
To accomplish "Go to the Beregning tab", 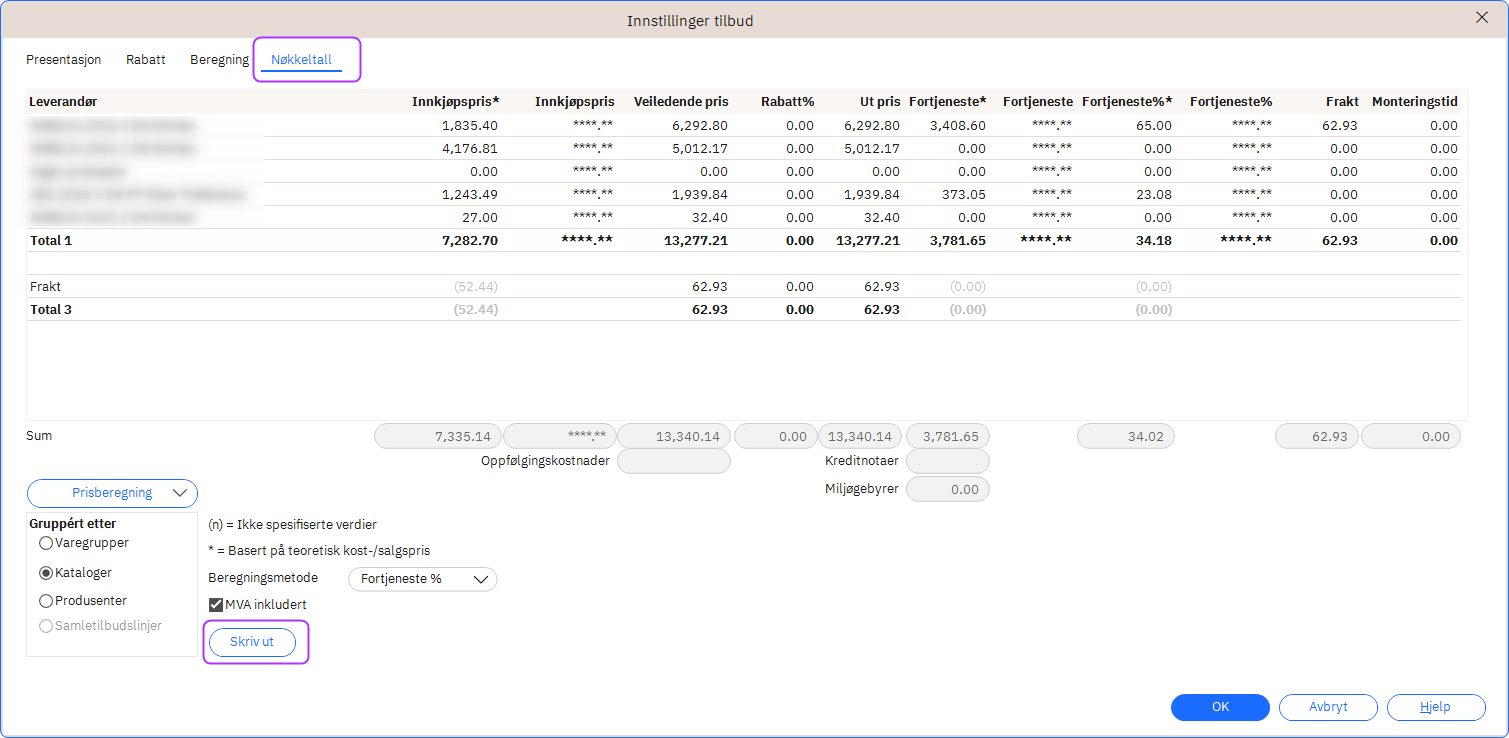I will coord(219,60).
